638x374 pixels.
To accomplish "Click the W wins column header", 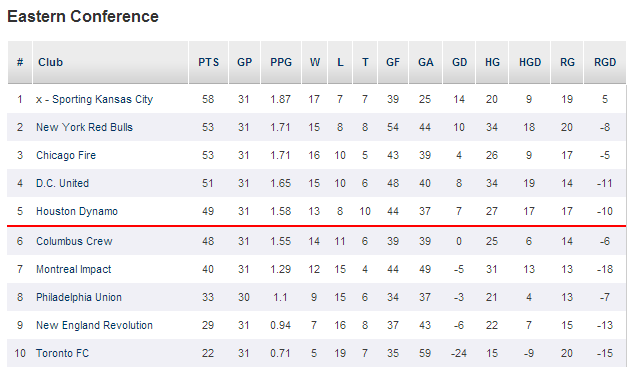I will [x=315, y=62].
